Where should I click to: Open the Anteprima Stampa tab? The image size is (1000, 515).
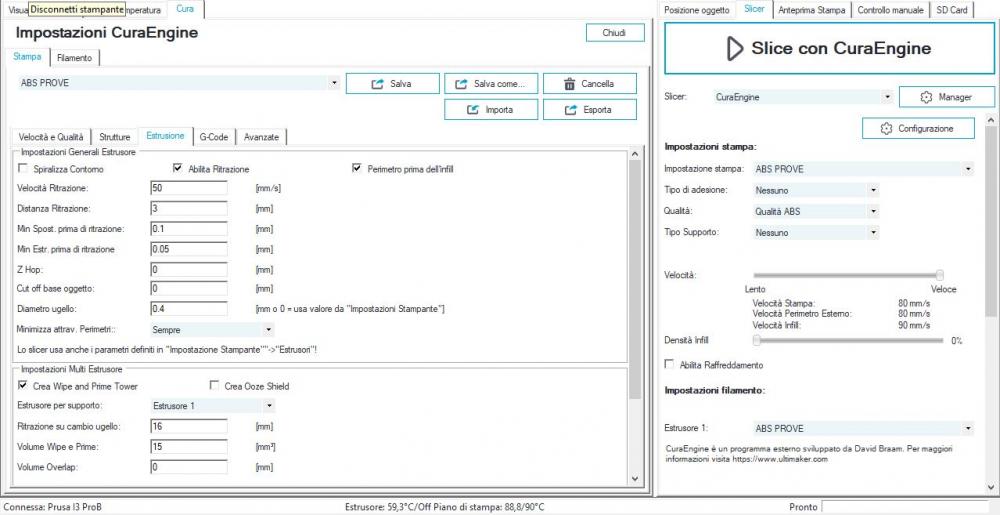[x=812, y=9]
